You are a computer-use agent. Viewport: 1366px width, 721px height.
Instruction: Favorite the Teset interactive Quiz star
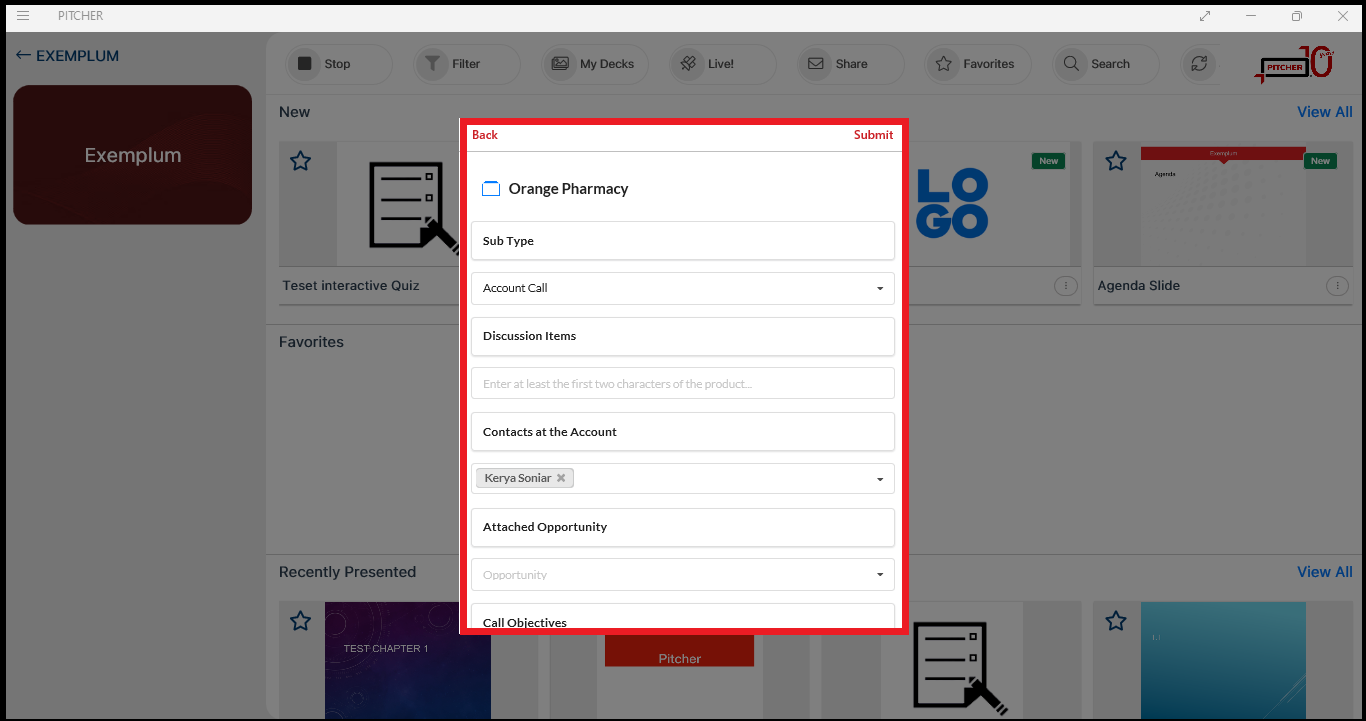tap(300, 161)
